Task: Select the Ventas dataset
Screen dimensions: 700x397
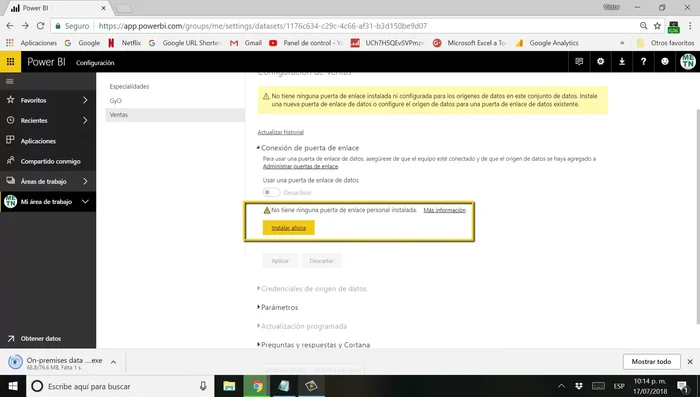Action: point(175,115)
